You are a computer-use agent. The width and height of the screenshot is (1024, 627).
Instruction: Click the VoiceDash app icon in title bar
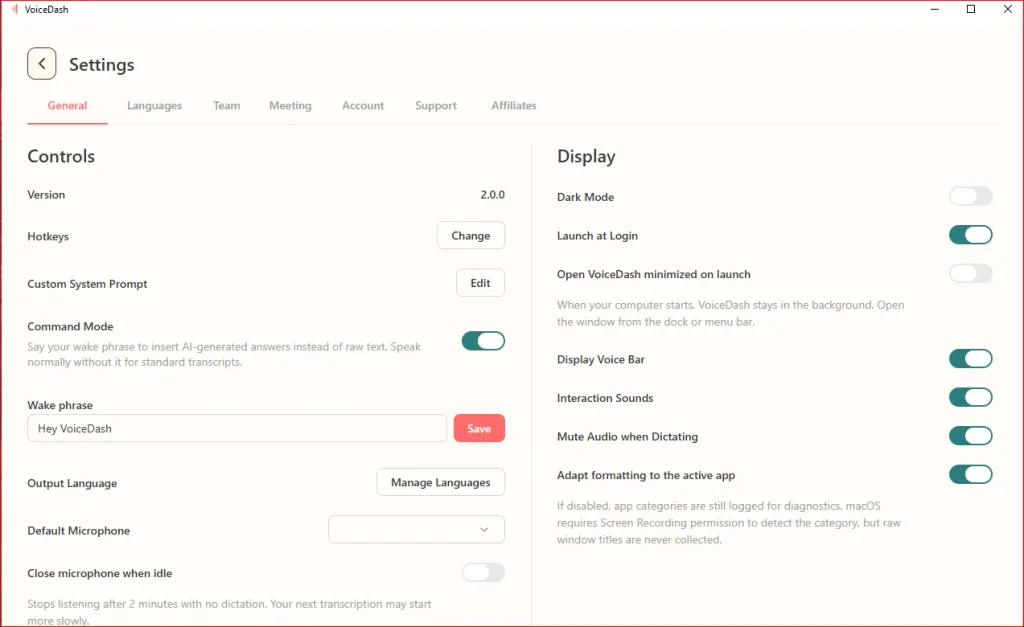[x=14, y=9]
